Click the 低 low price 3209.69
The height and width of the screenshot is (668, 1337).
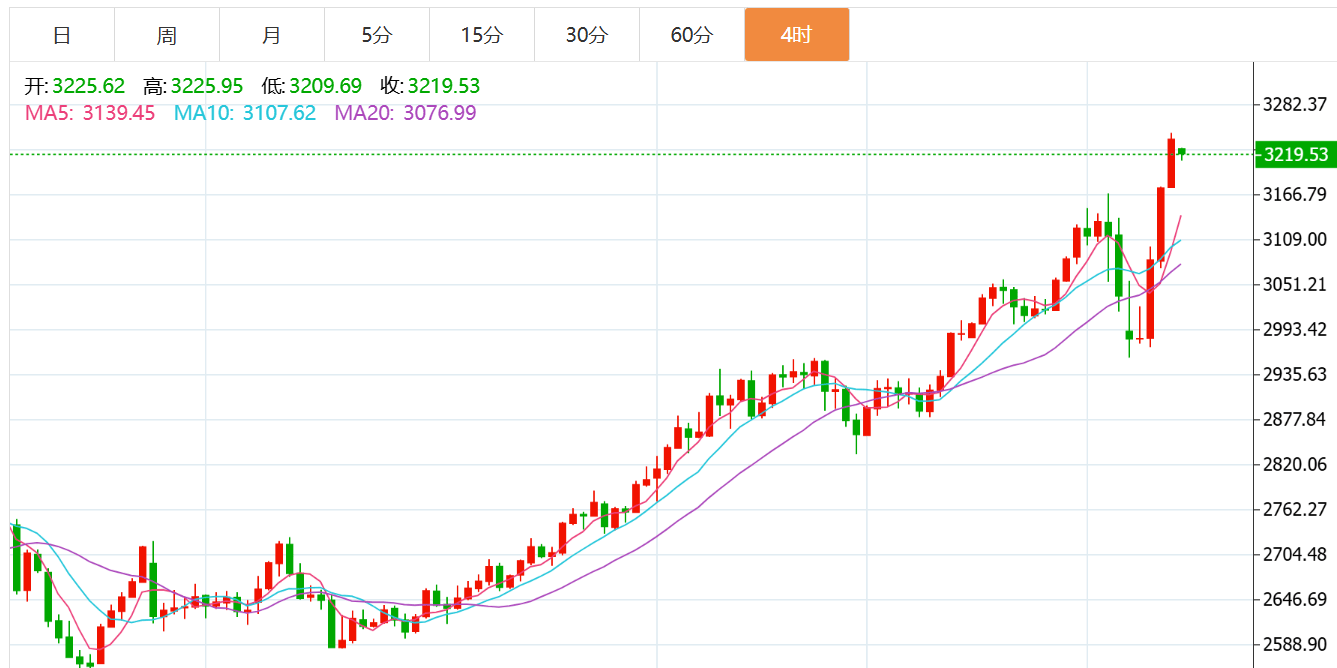coord(325,86)
